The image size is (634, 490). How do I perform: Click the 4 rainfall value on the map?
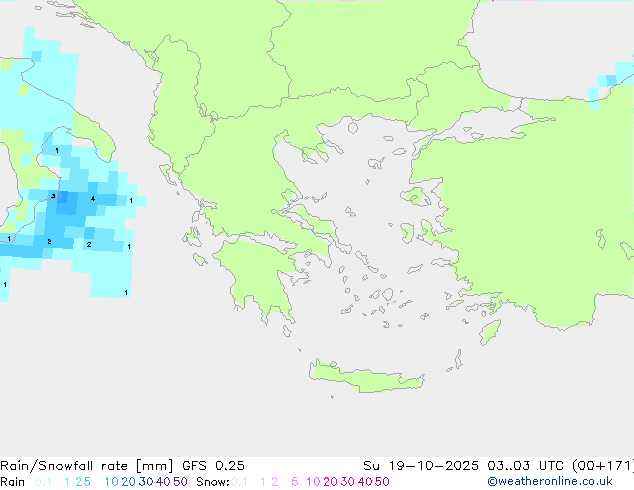click(x=93, y=199)
